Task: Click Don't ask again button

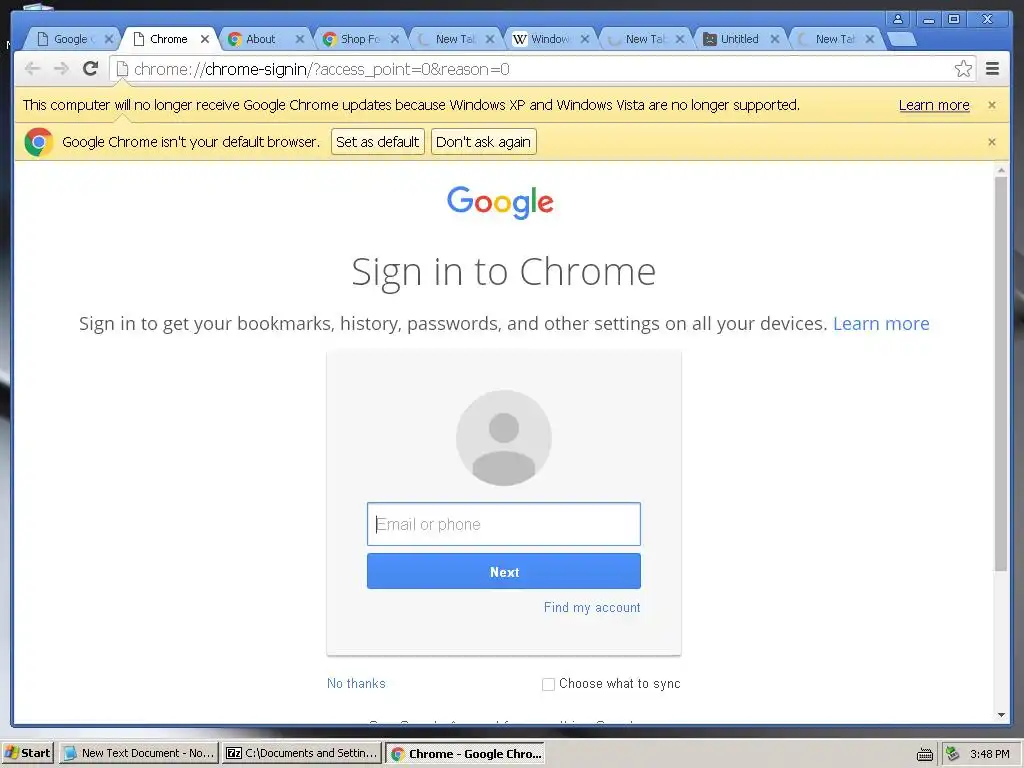Action: [x=483, y=142]
